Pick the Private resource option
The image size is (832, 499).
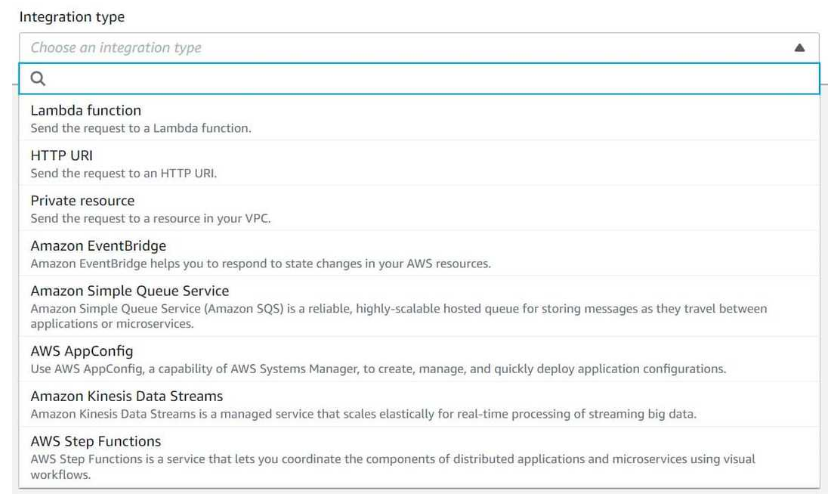coord(419,209)
